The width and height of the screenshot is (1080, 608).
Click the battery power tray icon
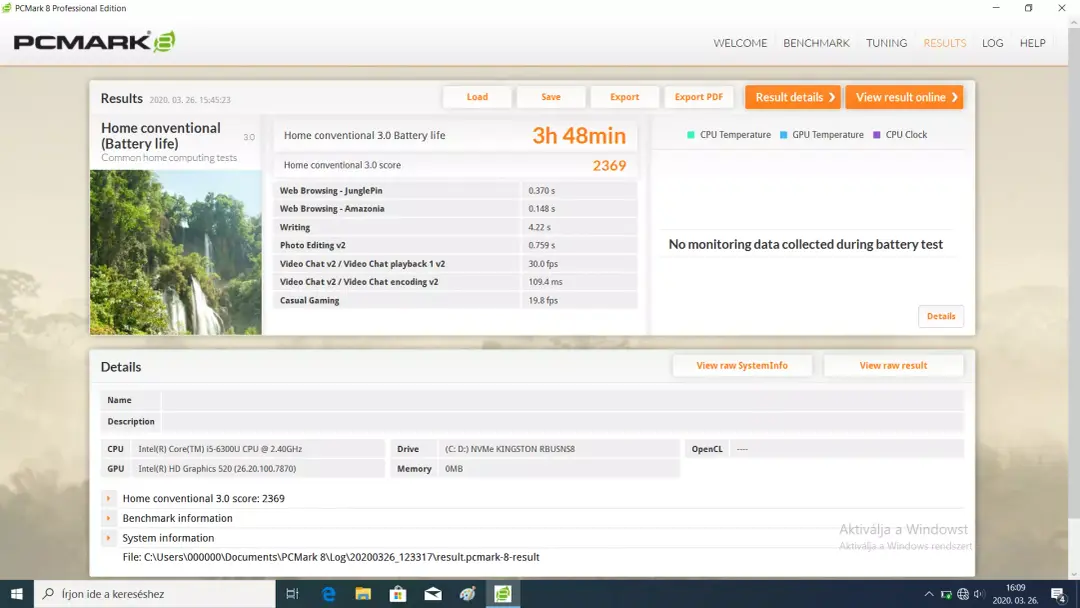click(x=946, y=594)
